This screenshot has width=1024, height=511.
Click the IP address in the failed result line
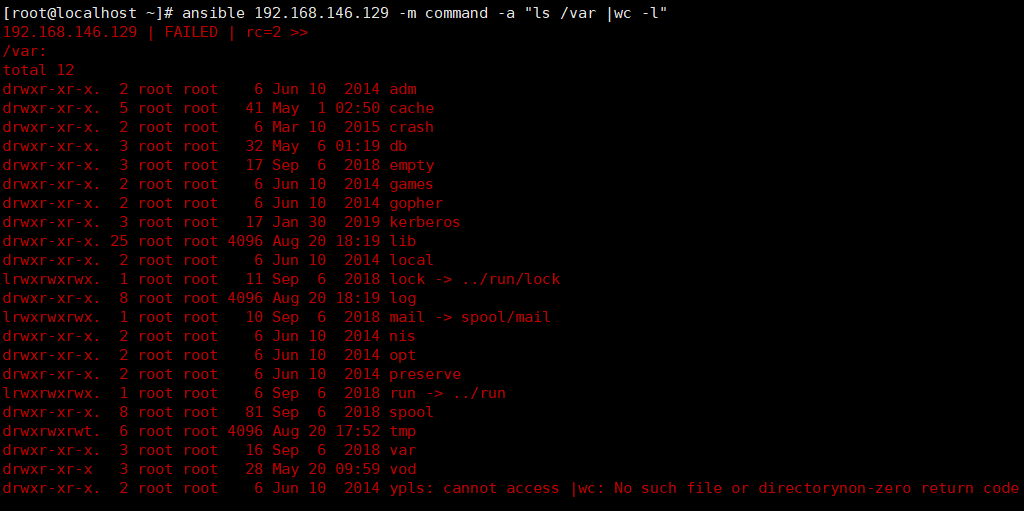pyautogui.click(x=70, y=32)
